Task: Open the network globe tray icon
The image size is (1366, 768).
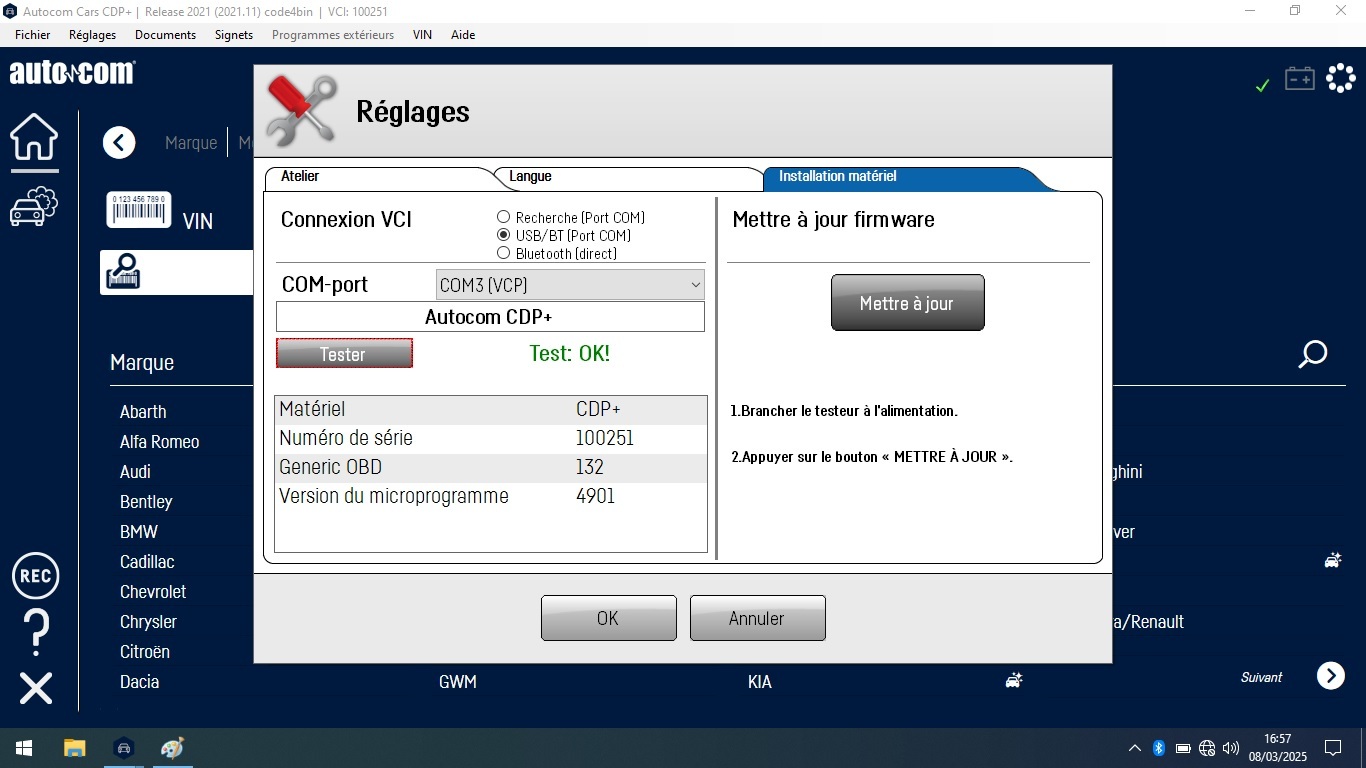Action: 1207,748
